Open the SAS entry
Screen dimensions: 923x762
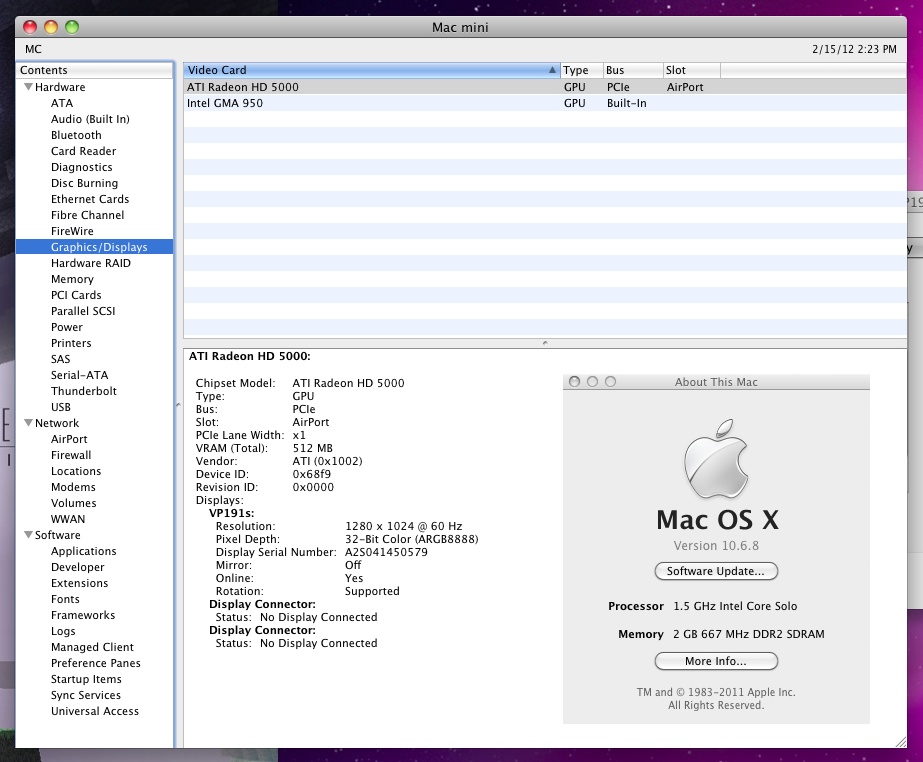tap(61, 359)
